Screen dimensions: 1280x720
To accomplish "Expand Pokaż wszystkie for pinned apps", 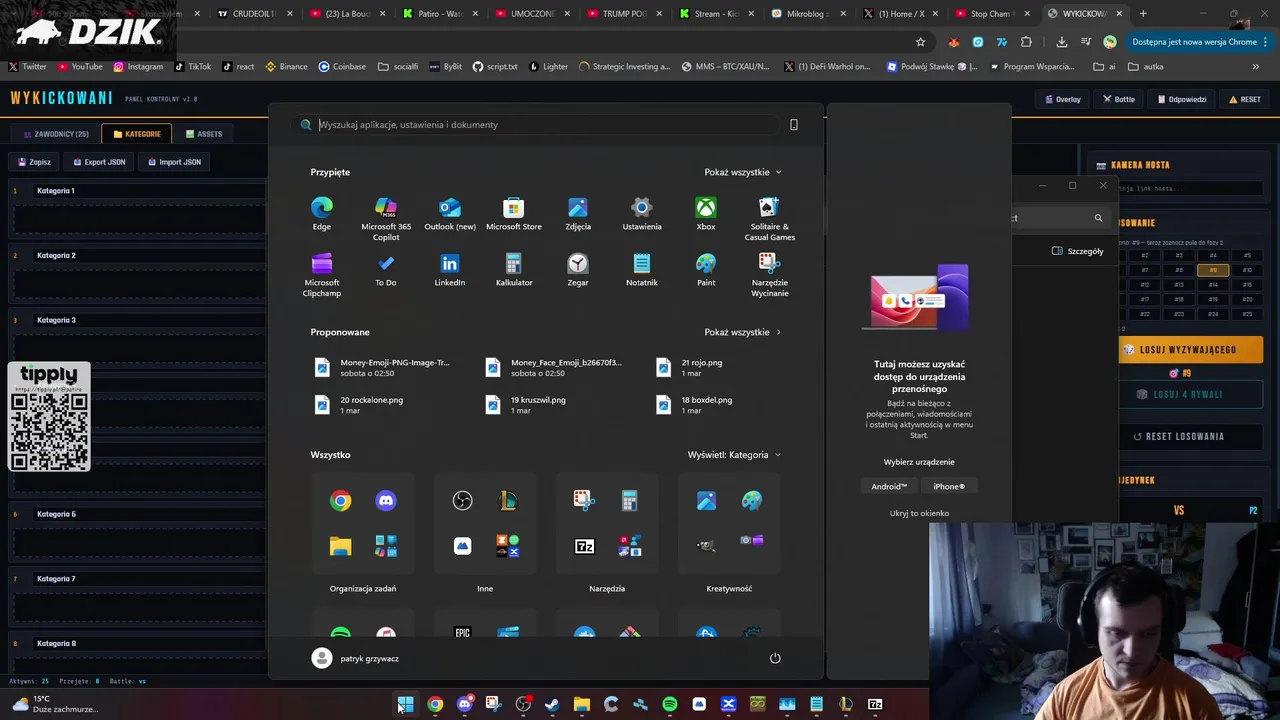I will [743, 172].
